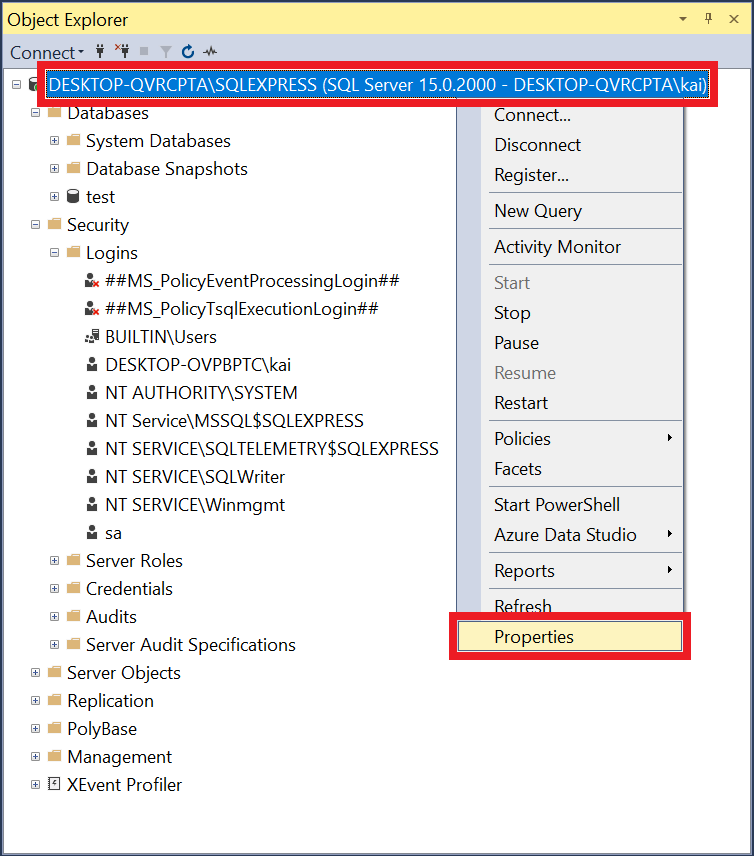Open the Reports submenu
This screenshot has width=754, height=856.
coord(569,570)
